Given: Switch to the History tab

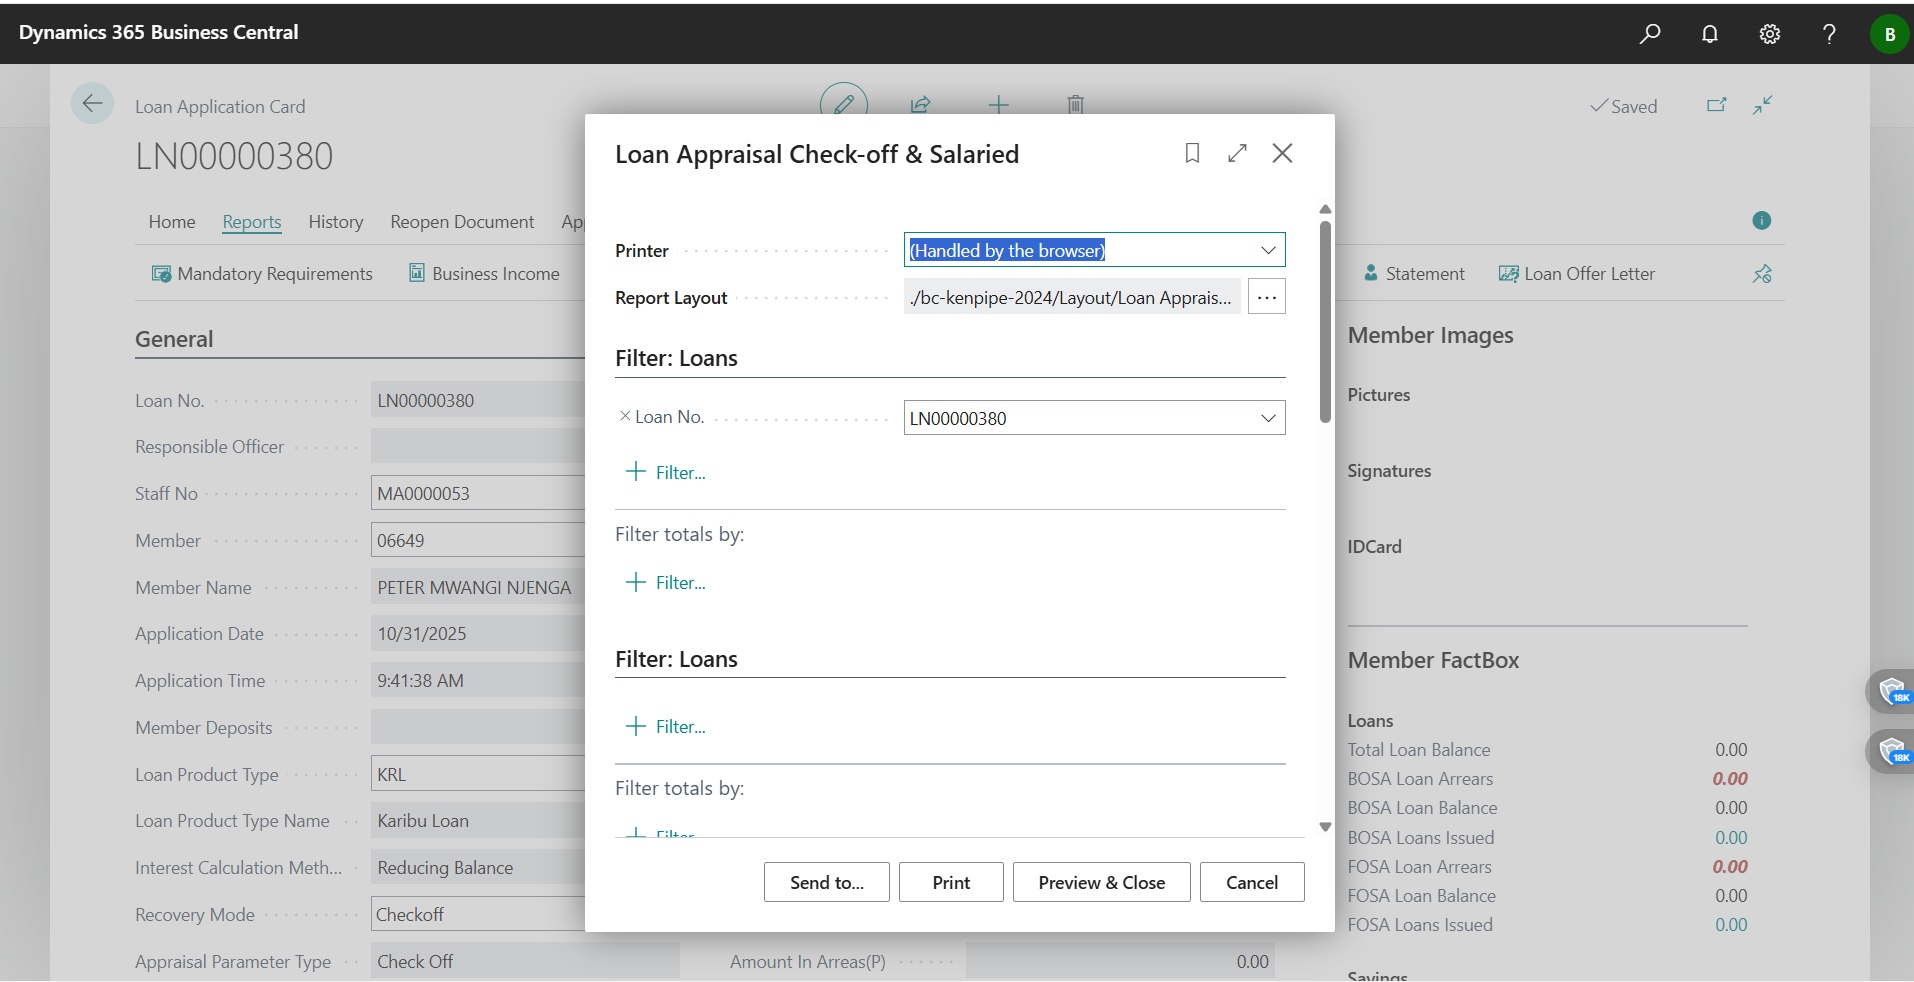Looking at the screenshot, I should [x=335, y=221].
